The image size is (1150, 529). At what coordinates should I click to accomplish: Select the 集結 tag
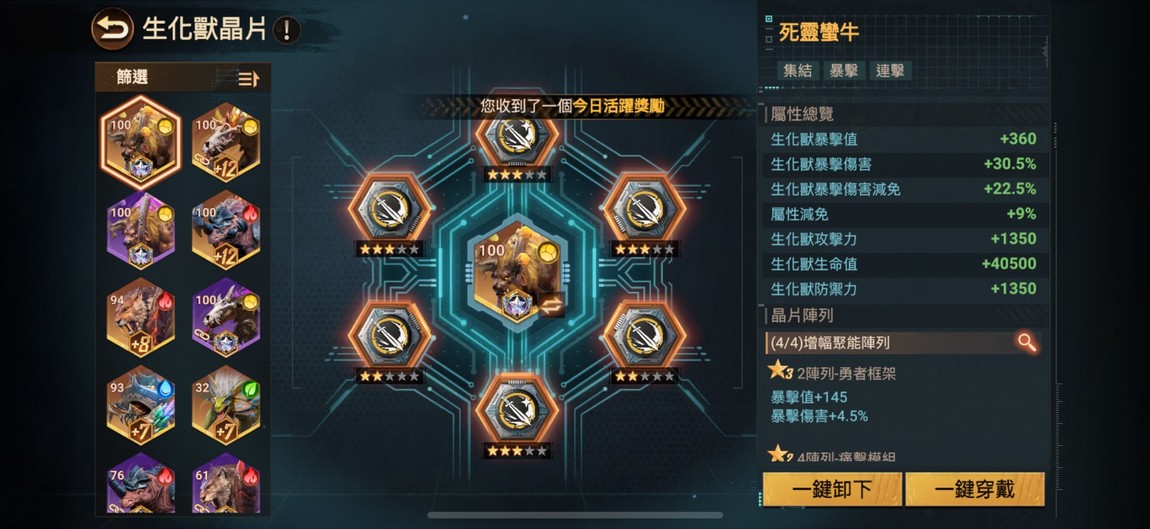tap(797, 70)
